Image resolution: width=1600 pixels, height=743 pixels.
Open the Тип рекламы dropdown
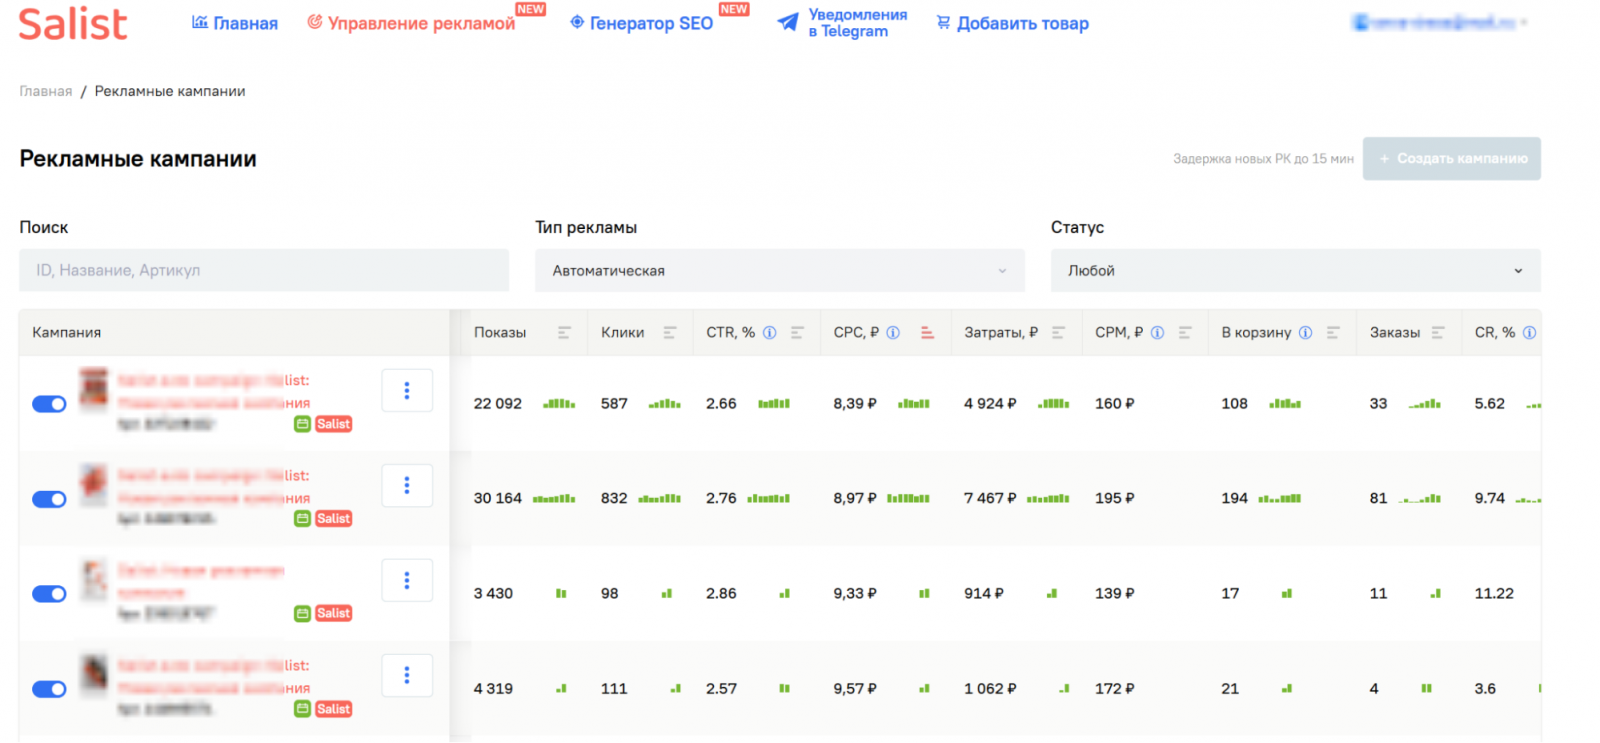click(x=779, y=271)
